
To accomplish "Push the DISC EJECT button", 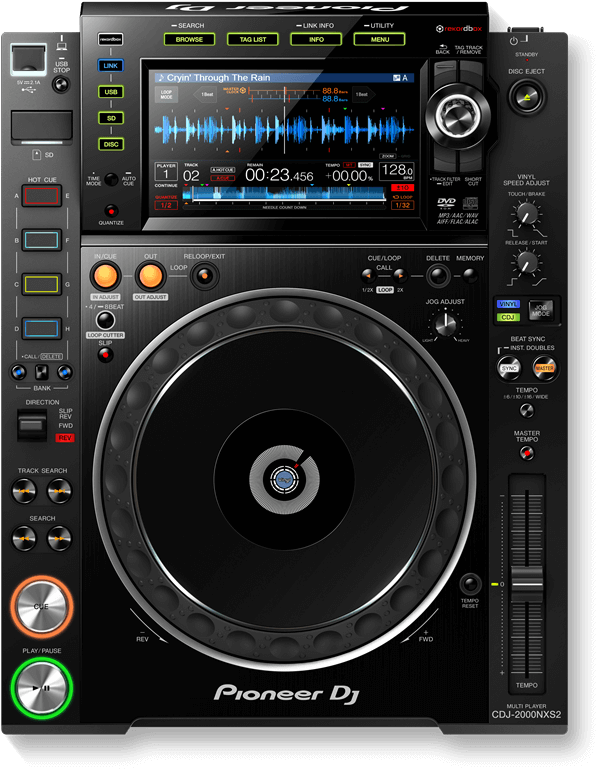I will pyautogui.click(x=526, y=97).
